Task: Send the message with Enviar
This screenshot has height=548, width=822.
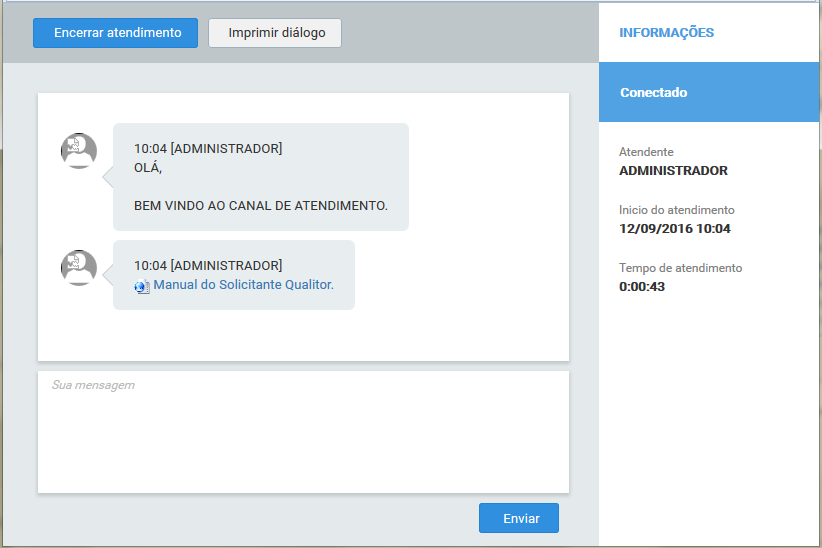Action: click(519, 518)
